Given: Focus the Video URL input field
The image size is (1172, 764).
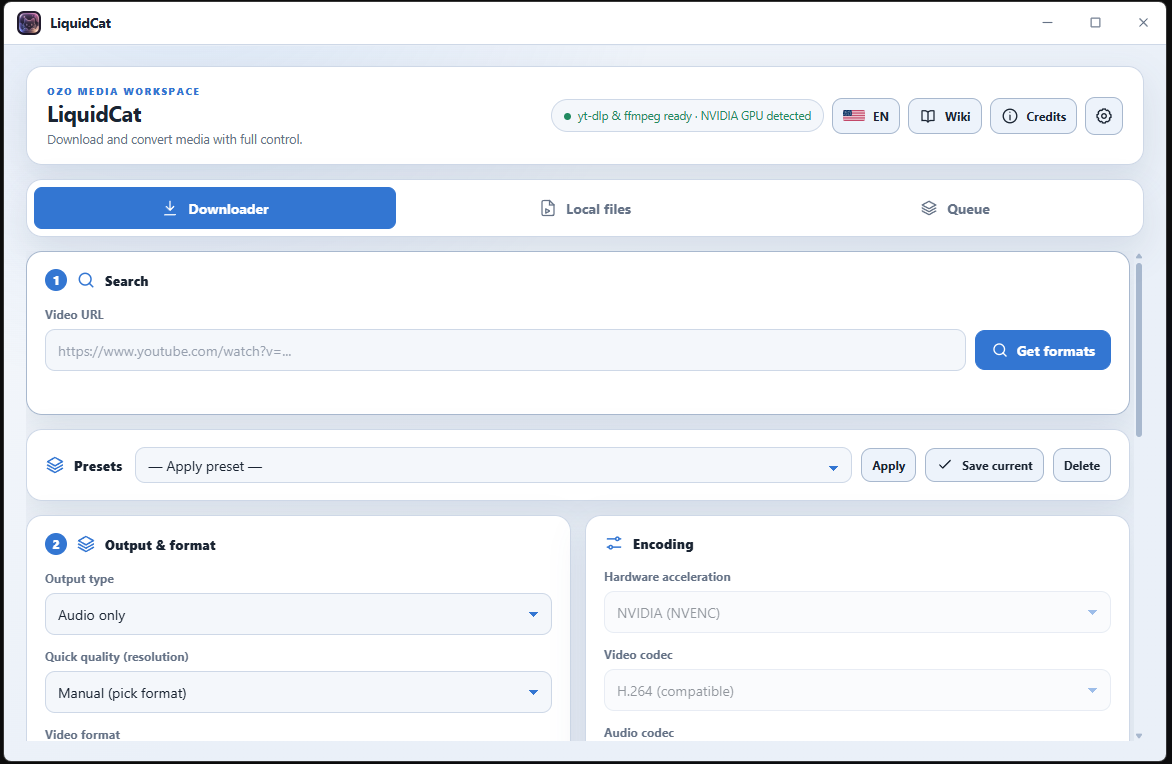Looking at the screenshot, I should coord(505,350).
